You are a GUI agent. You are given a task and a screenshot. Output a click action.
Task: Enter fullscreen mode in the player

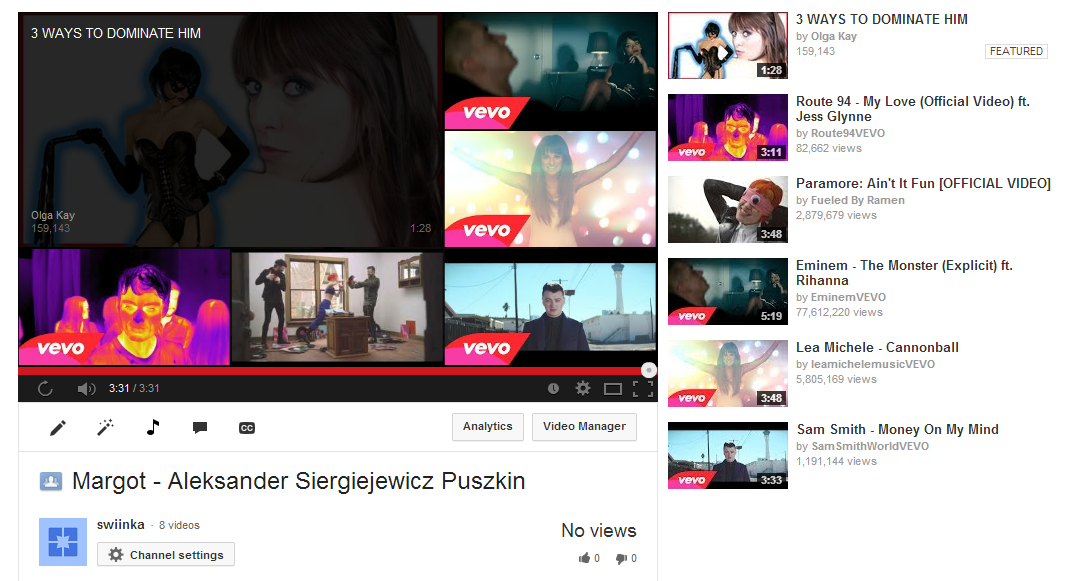pyautogui.click(x=643, y=389)
